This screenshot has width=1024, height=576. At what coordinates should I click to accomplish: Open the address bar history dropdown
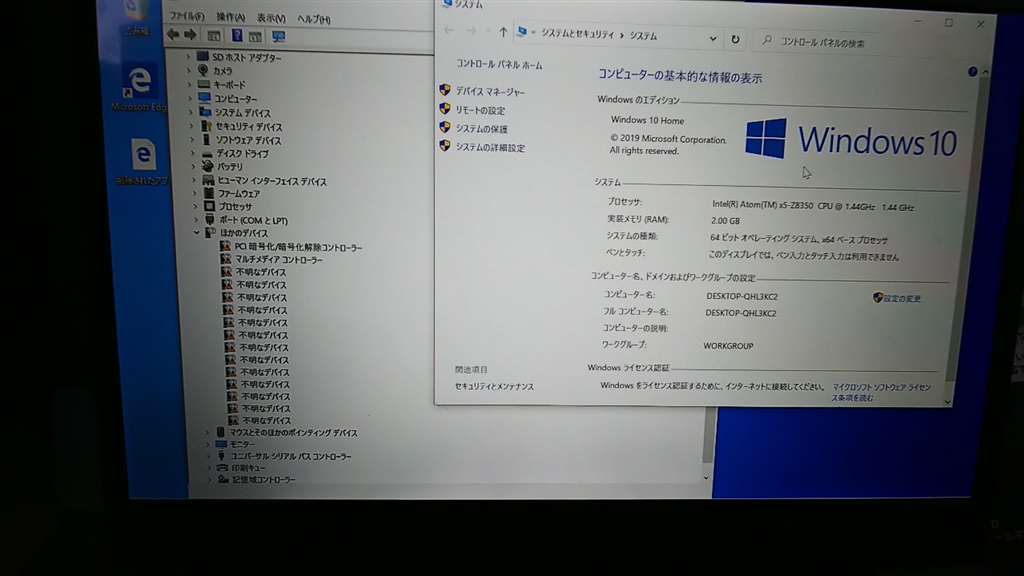(x=712, y=39)
